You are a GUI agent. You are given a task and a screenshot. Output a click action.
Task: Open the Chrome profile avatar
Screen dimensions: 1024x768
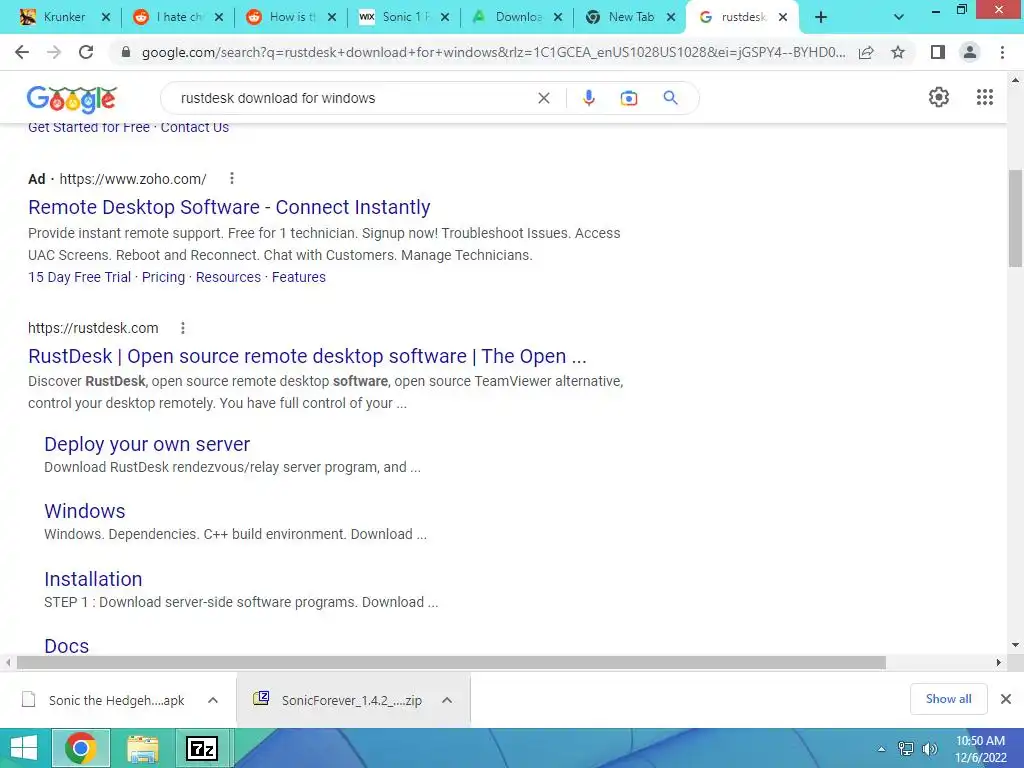pyautogui.click(x=970, y=52)
